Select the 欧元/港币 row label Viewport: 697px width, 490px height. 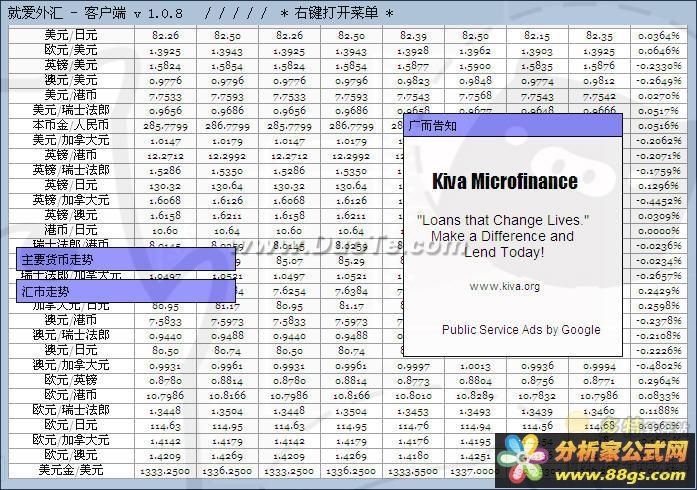pos(71,395)
